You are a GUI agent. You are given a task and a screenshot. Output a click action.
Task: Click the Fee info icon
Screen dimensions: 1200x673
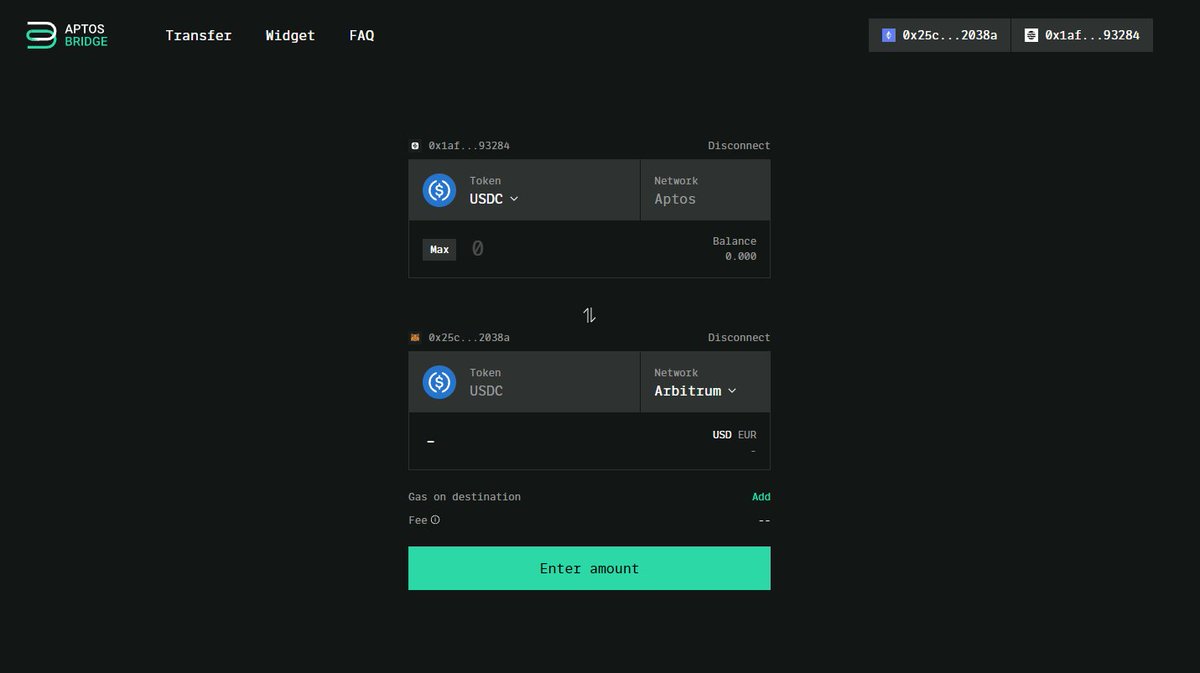(x=435, y=520)
